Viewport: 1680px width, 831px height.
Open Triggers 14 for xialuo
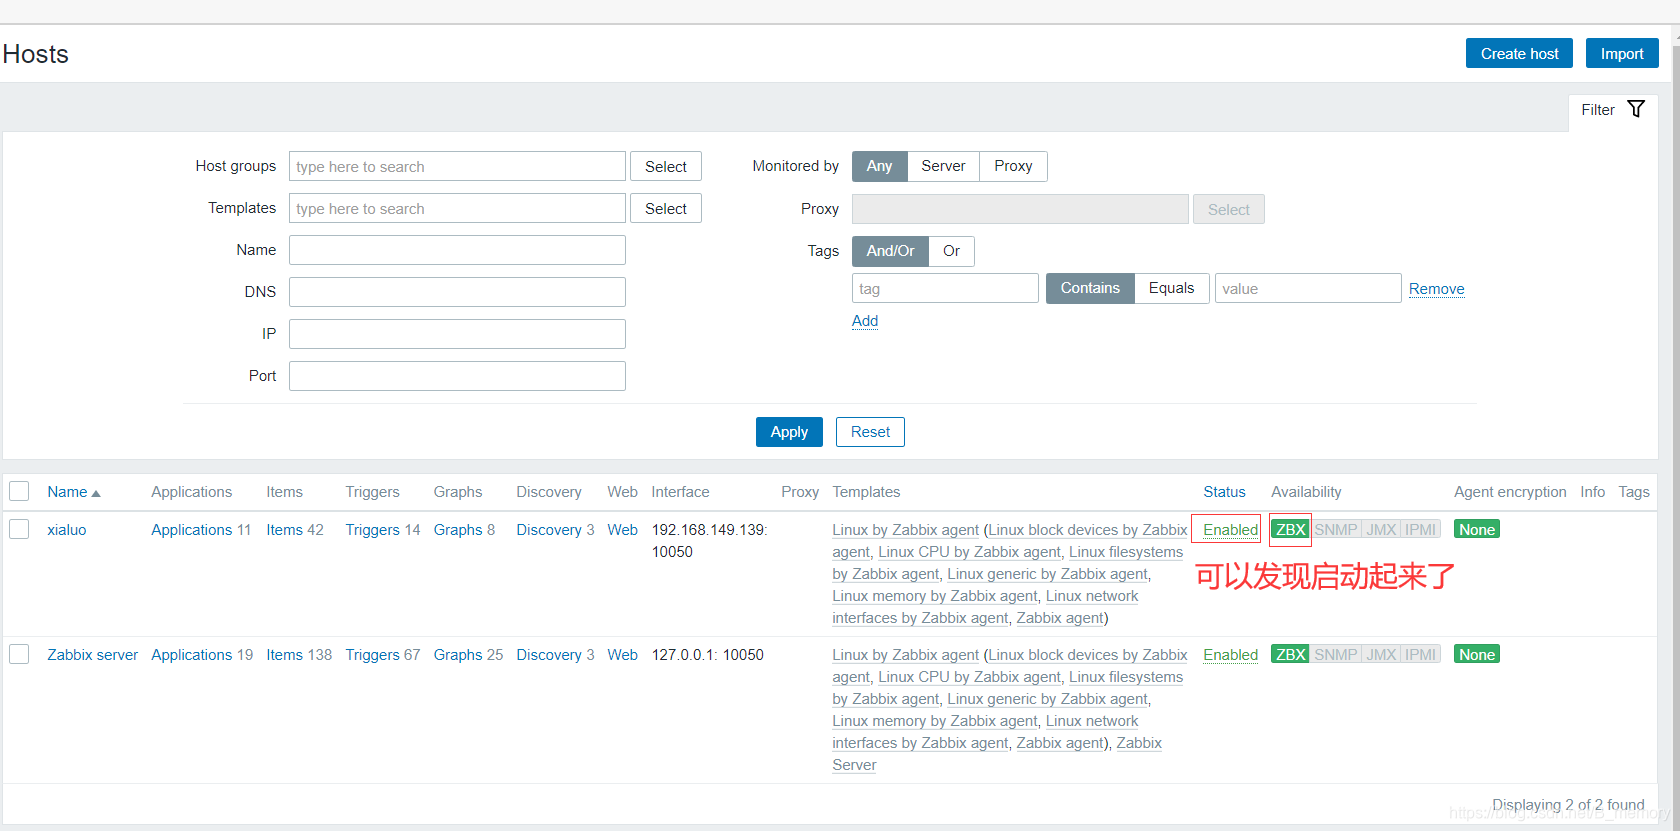[x=372, y=530]
